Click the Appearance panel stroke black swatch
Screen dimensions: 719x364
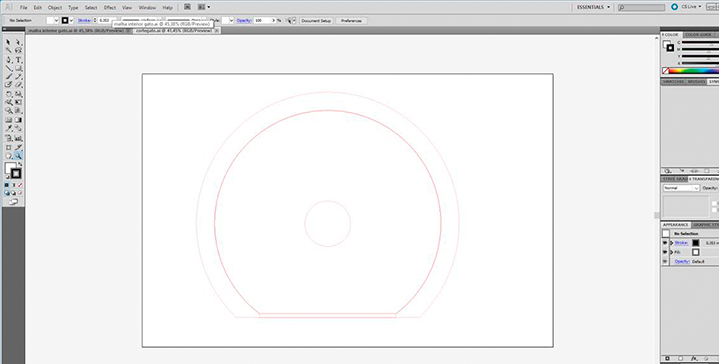[696, 243]
